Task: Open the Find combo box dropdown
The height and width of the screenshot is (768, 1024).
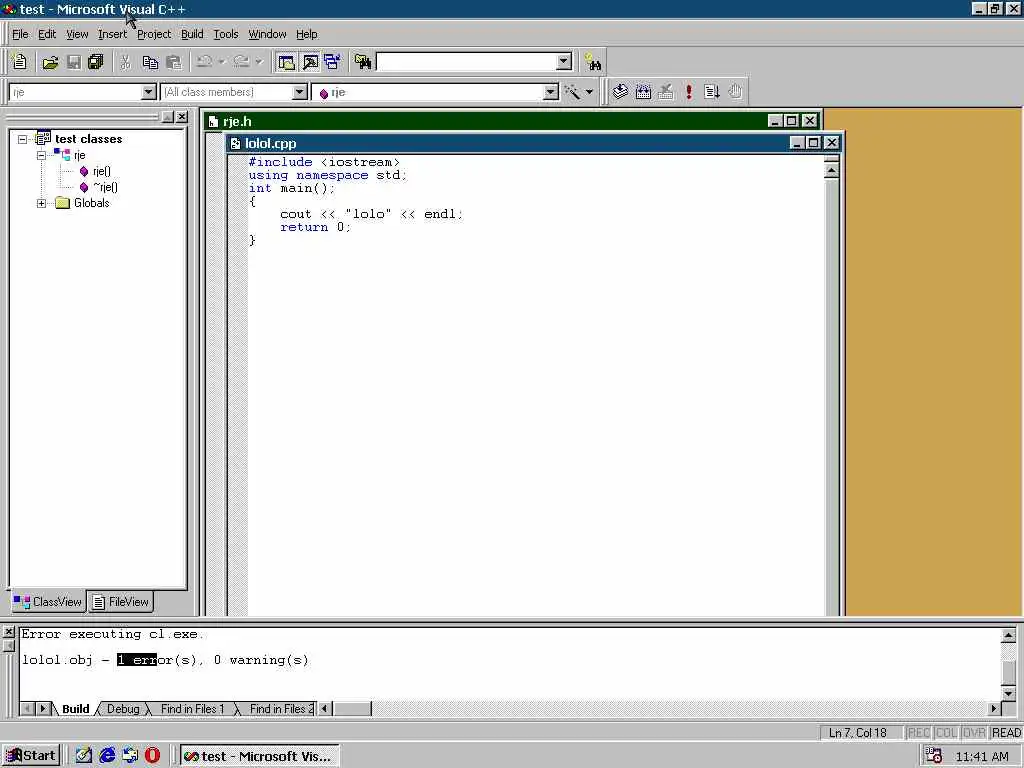Action: [x=564, y=62]
